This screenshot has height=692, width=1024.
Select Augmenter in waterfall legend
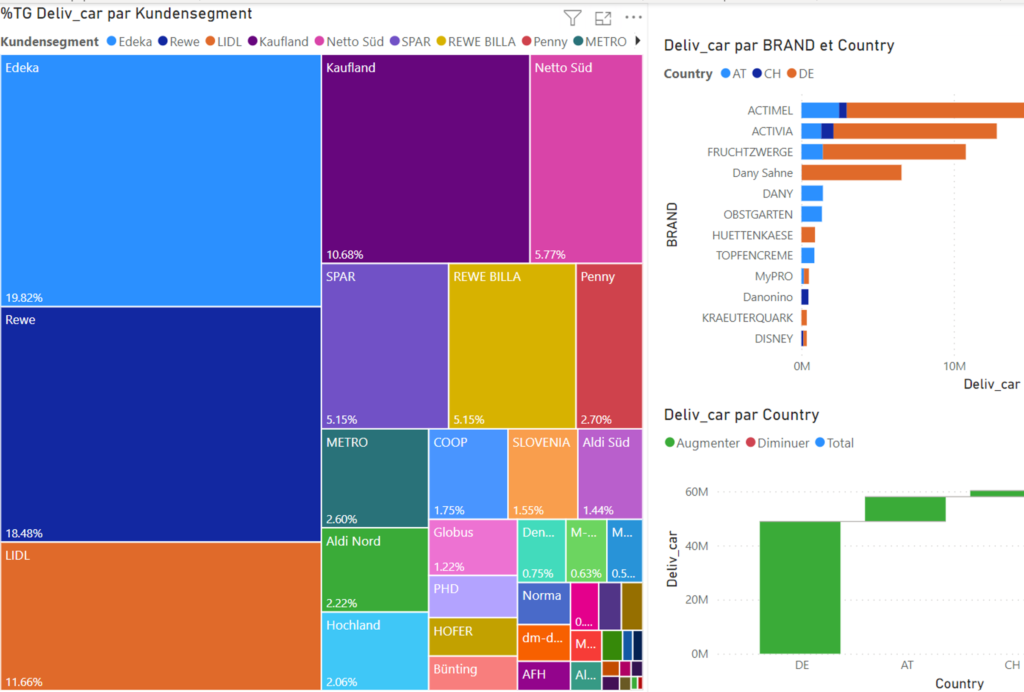pos(702,443)
